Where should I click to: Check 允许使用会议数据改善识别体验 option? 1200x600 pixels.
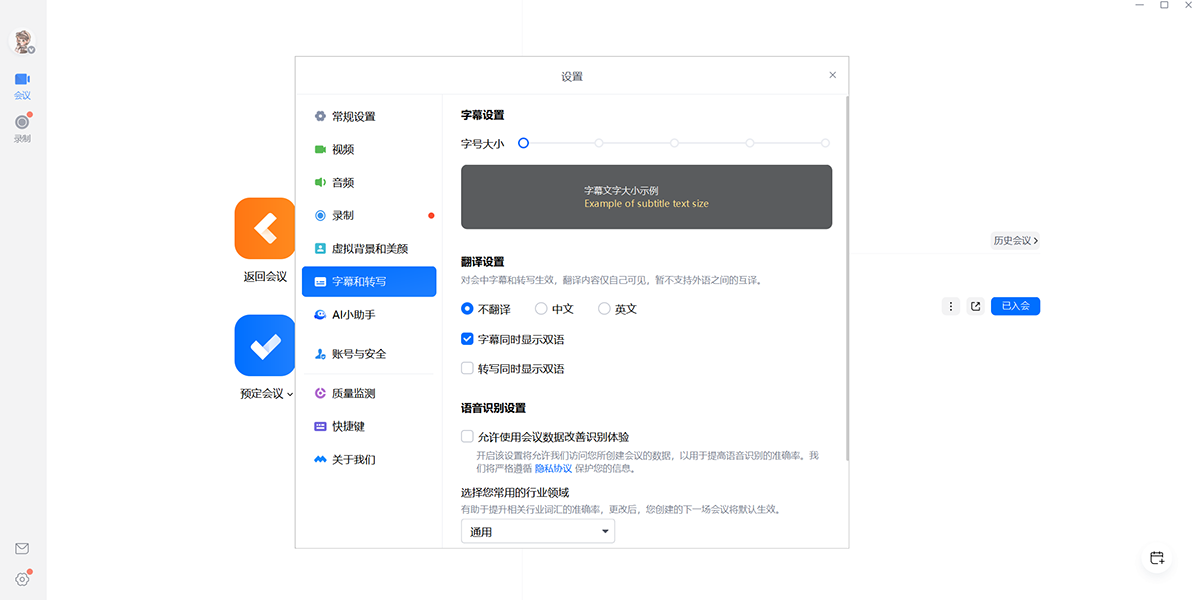(x=467, y=436)
